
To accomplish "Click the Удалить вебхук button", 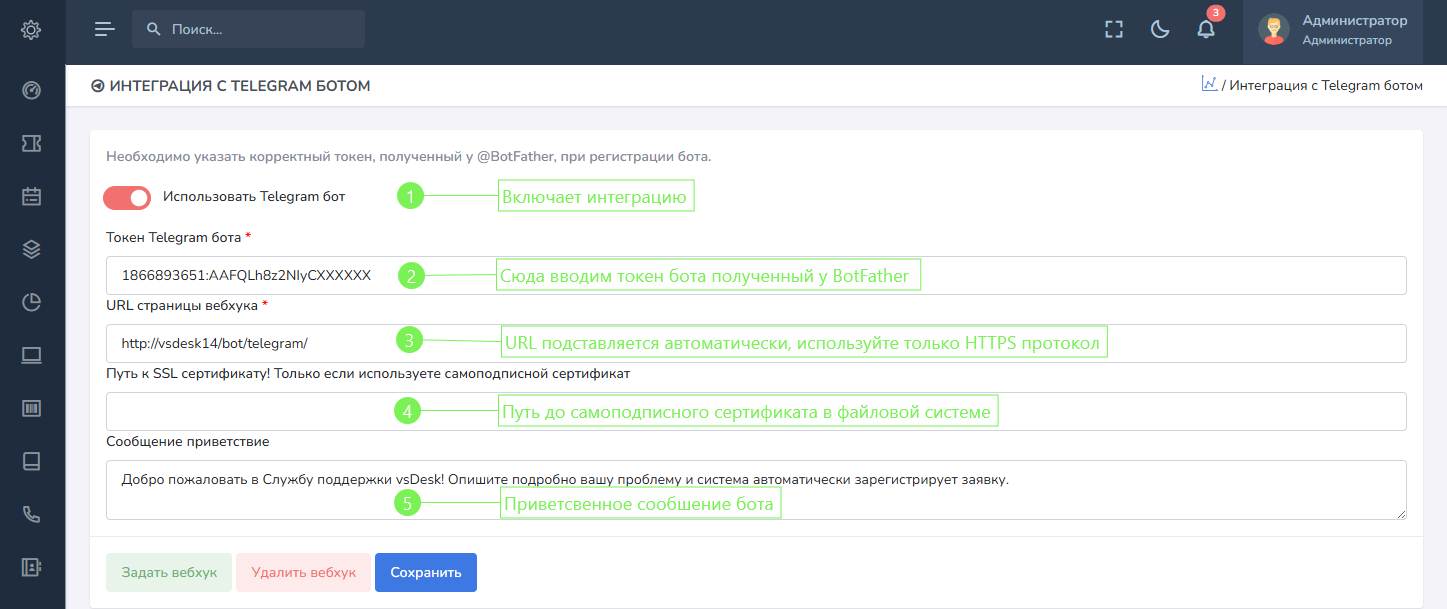I will (303, 573).
